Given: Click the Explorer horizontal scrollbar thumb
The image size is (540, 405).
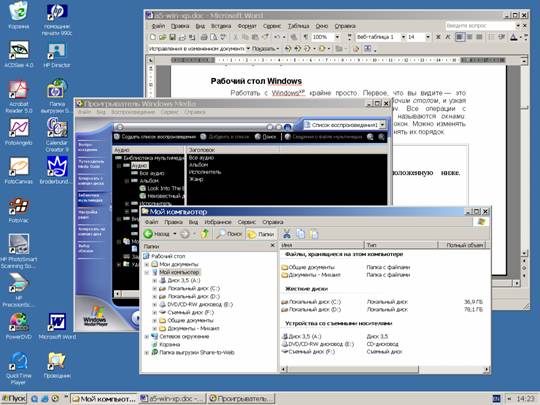Looking at the screenshot, I should click(353, 370).
